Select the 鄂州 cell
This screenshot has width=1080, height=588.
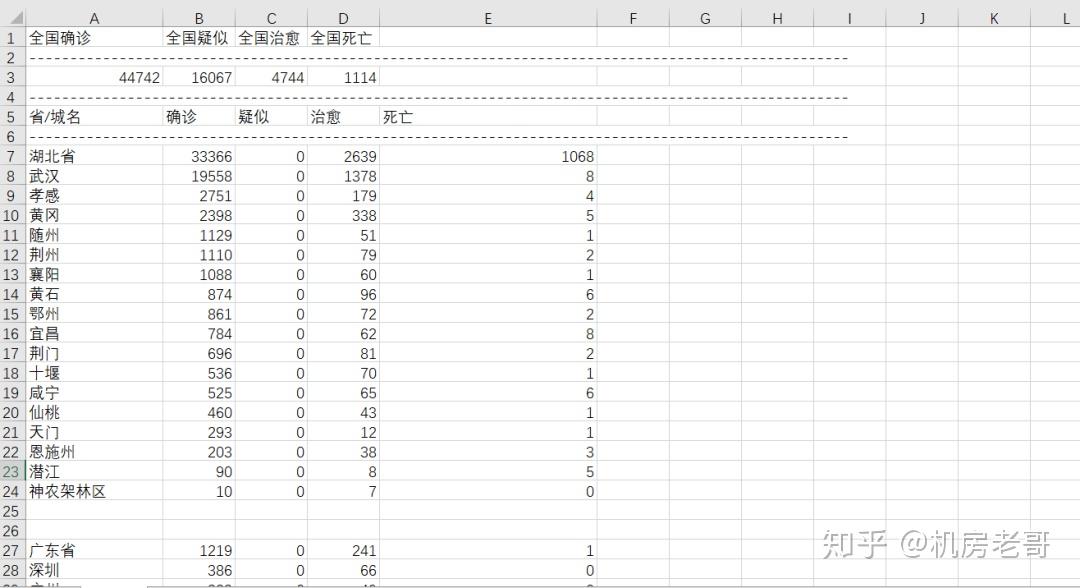pos(94,314)
